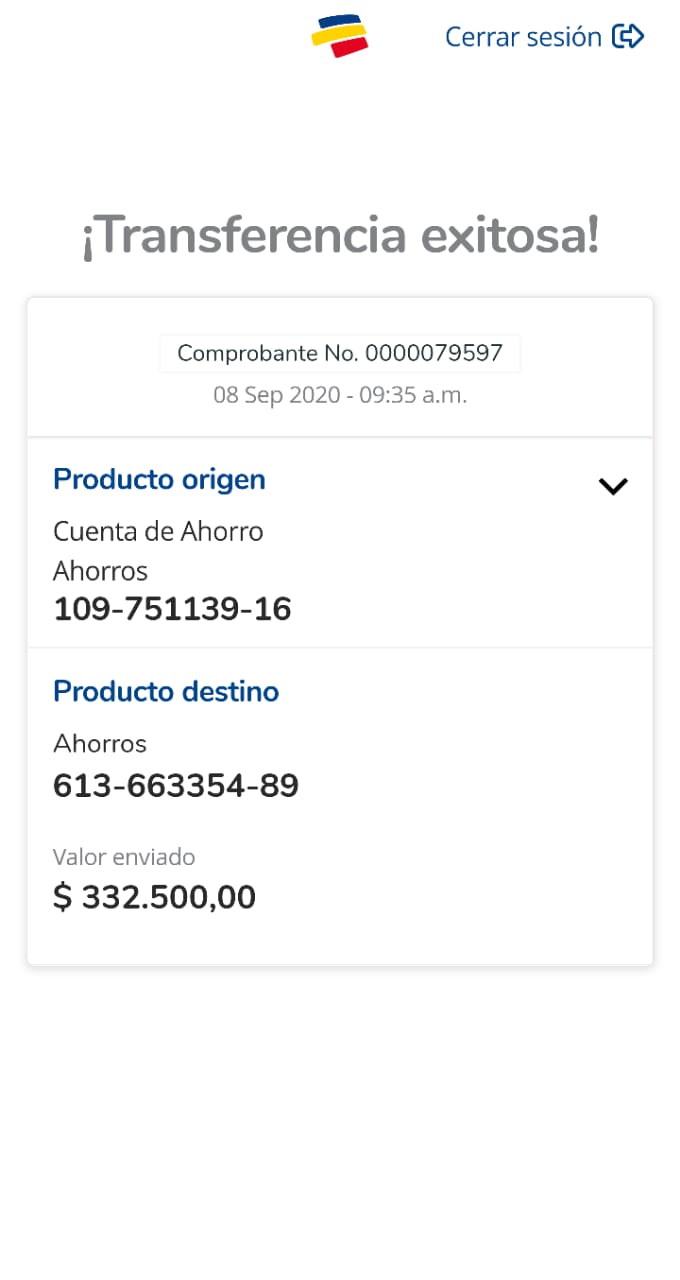Image resolution: width=680 pixels, height=1280 pixels.
Task: Click the Producto destino heading
Action: pyautogui.click(x=166, y=692)
